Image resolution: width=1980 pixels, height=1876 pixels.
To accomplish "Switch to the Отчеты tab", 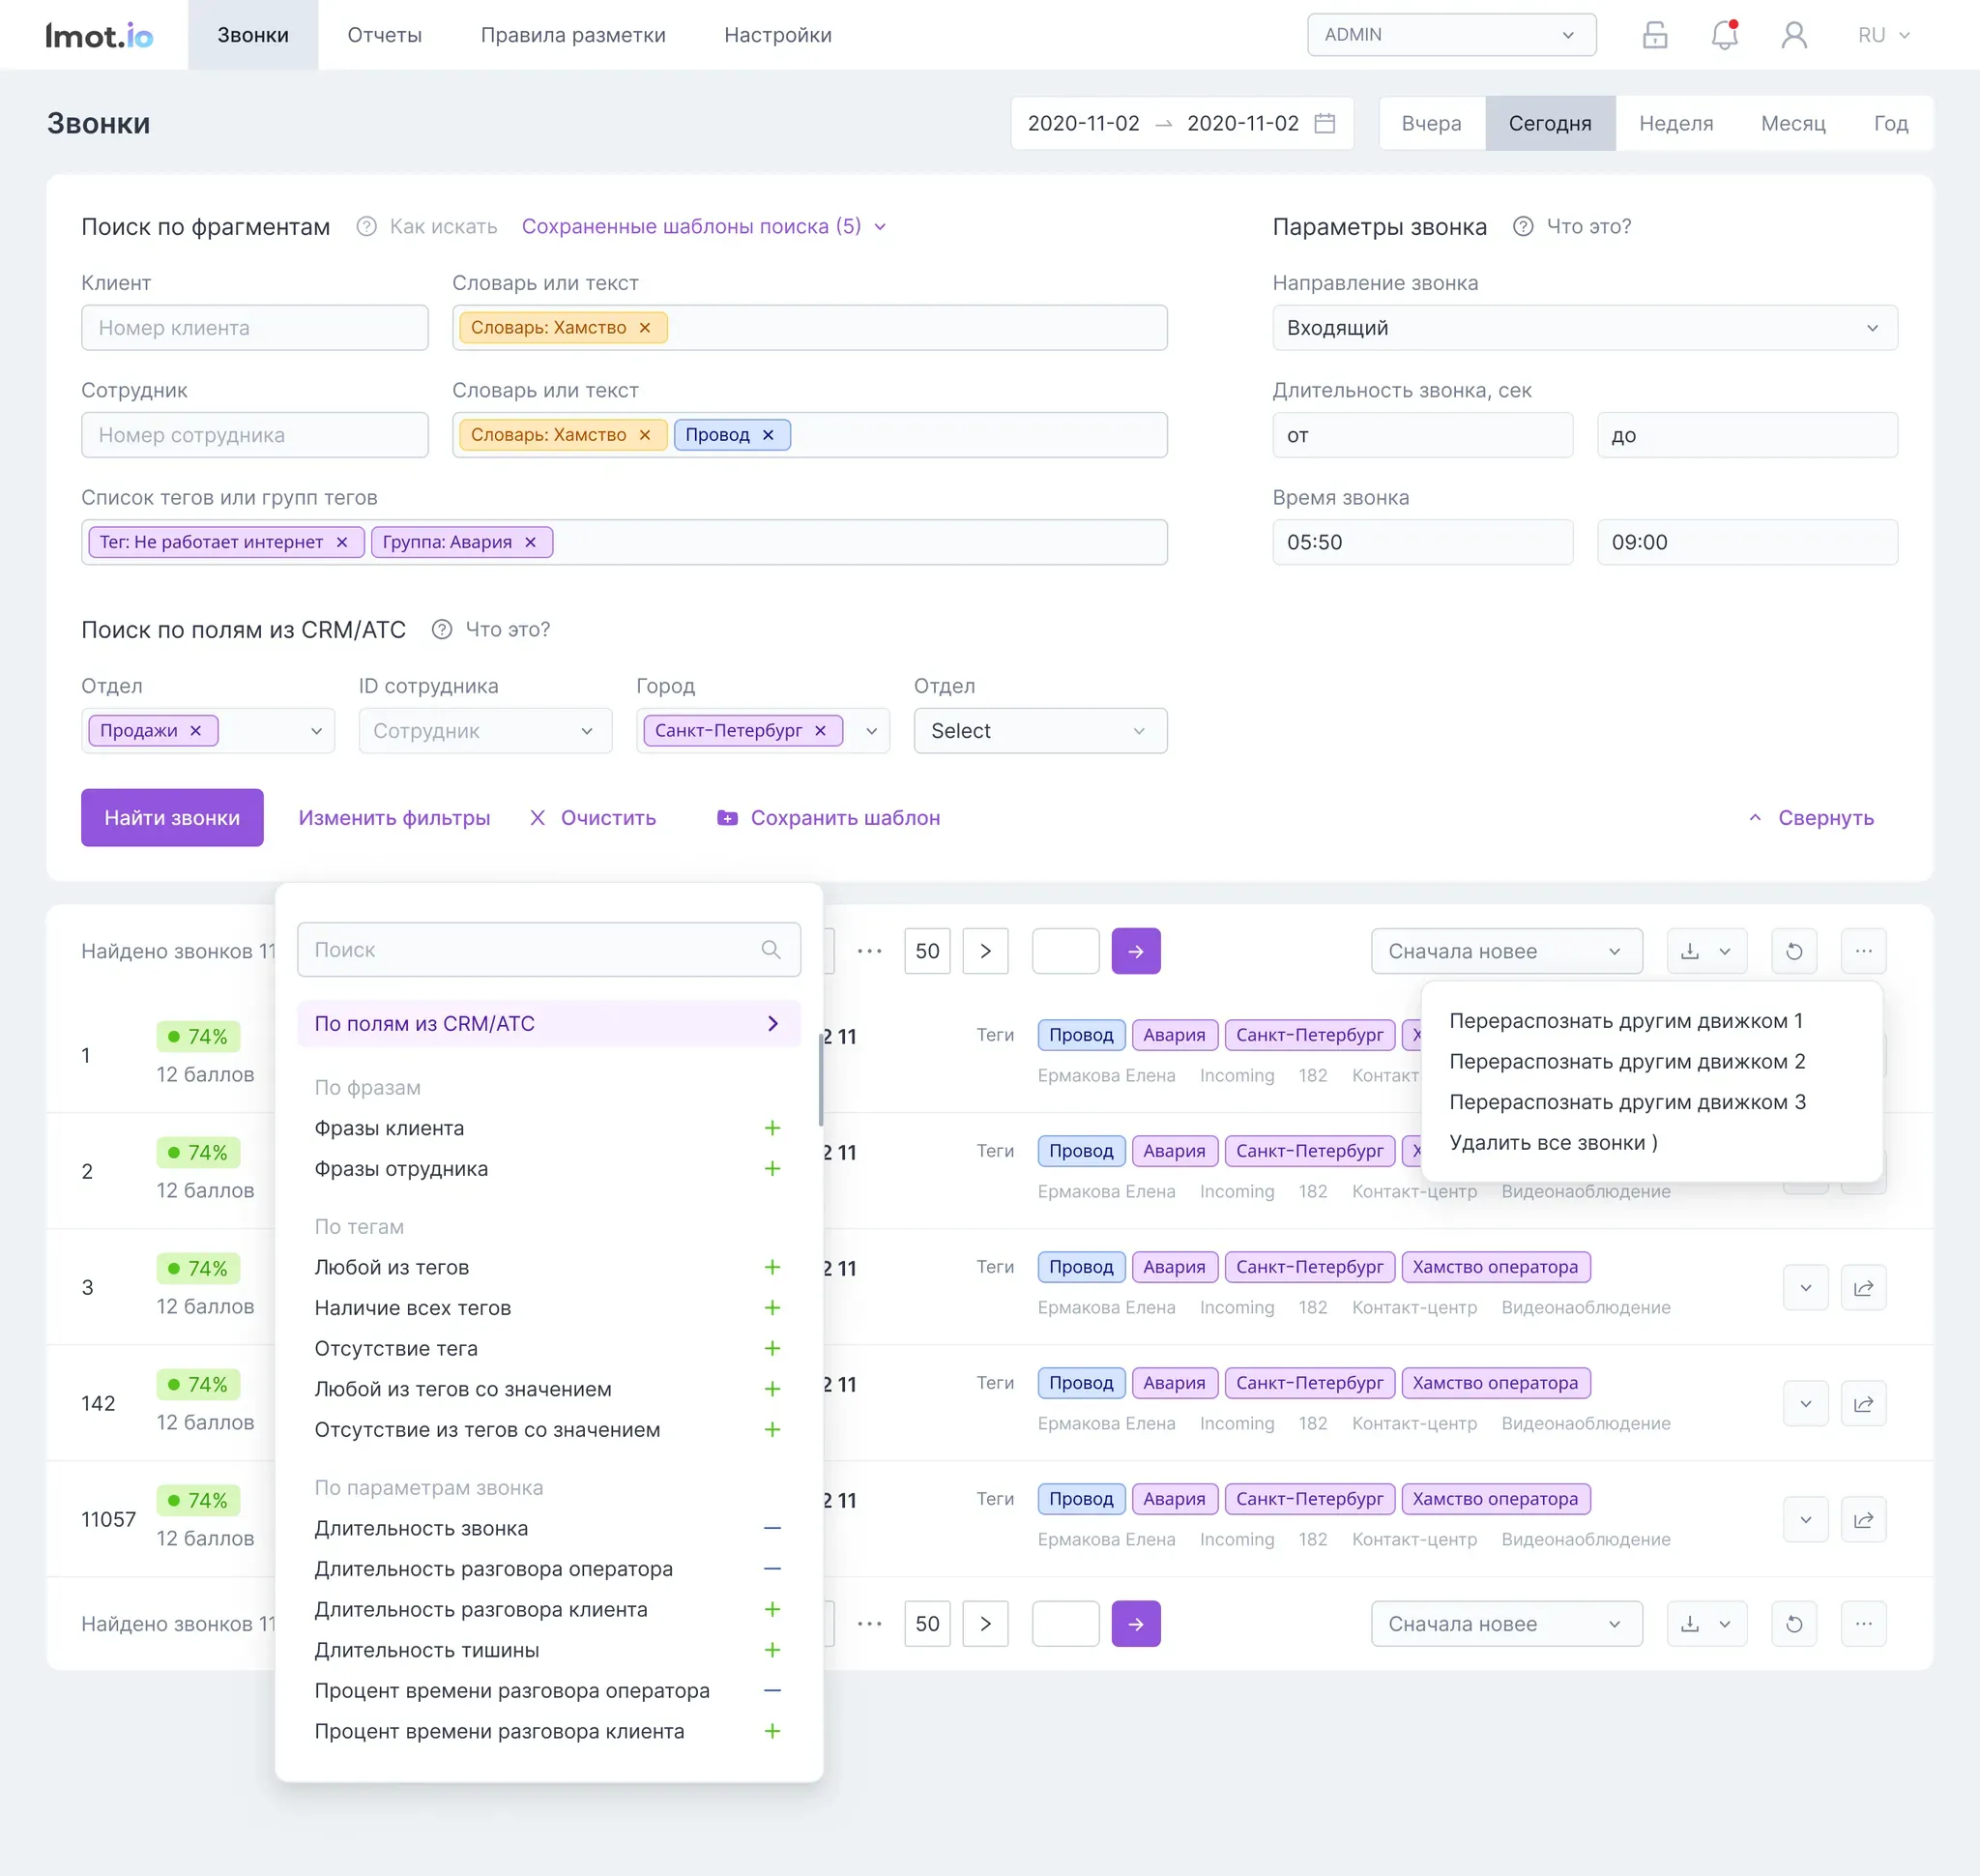I will pyautogui.click(x=384, y=35).
